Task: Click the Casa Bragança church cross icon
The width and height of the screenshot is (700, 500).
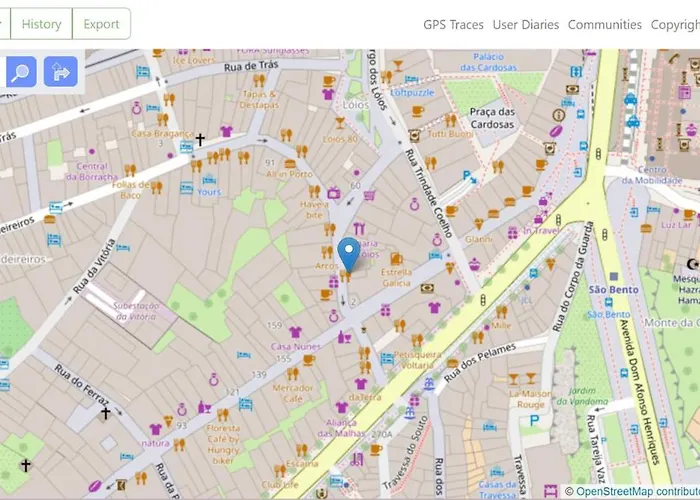Action: click(x=200, y=140)
